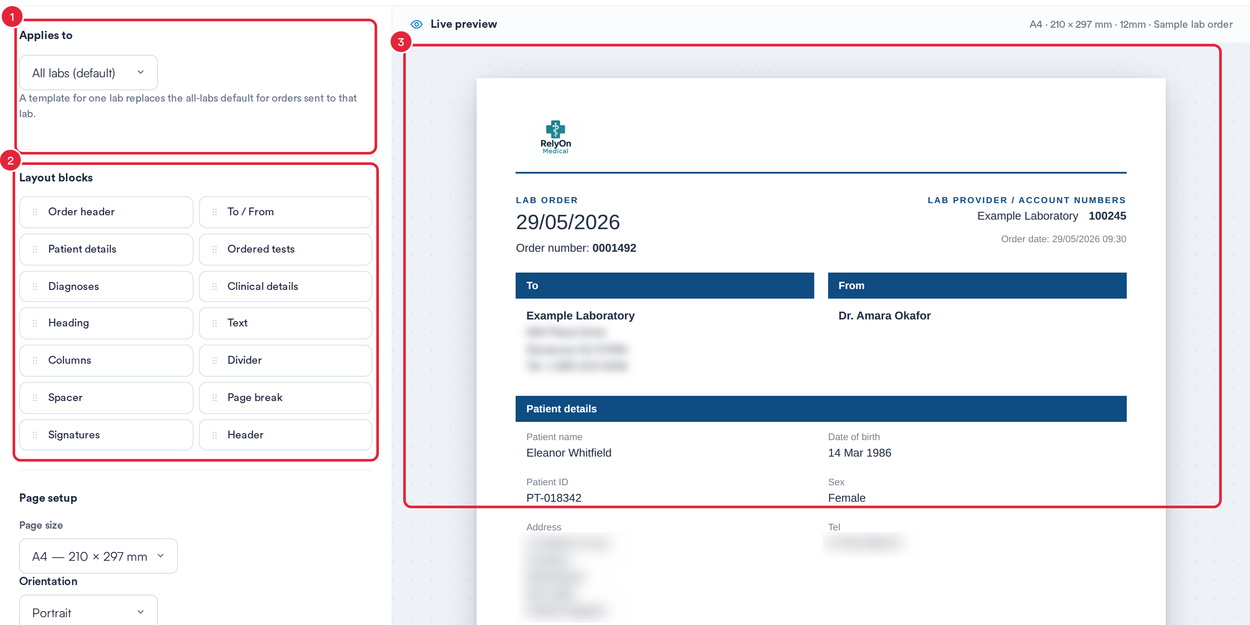Click the To section header bar
This screenshot has height=625, width=1250.
(x=665, y=286)
